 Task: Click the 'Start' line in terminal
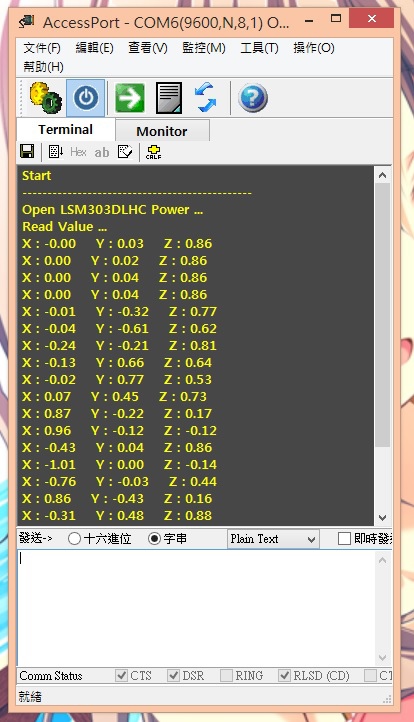(x=36, y=175)
